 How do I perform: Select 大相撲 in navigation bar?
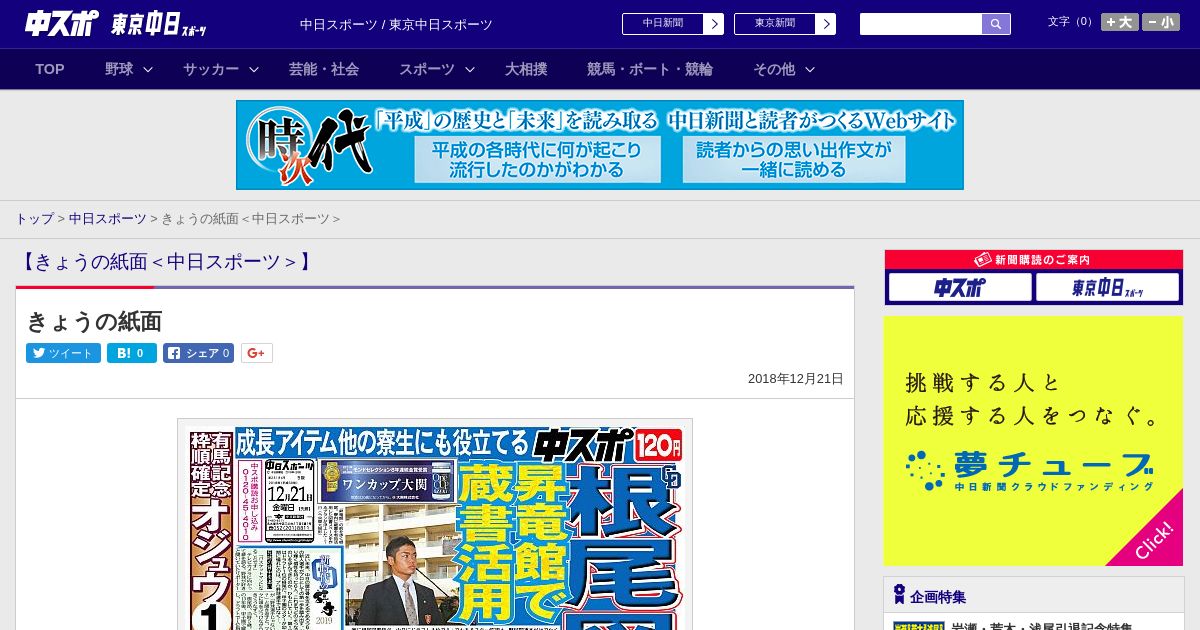click(x=526, y=69)
